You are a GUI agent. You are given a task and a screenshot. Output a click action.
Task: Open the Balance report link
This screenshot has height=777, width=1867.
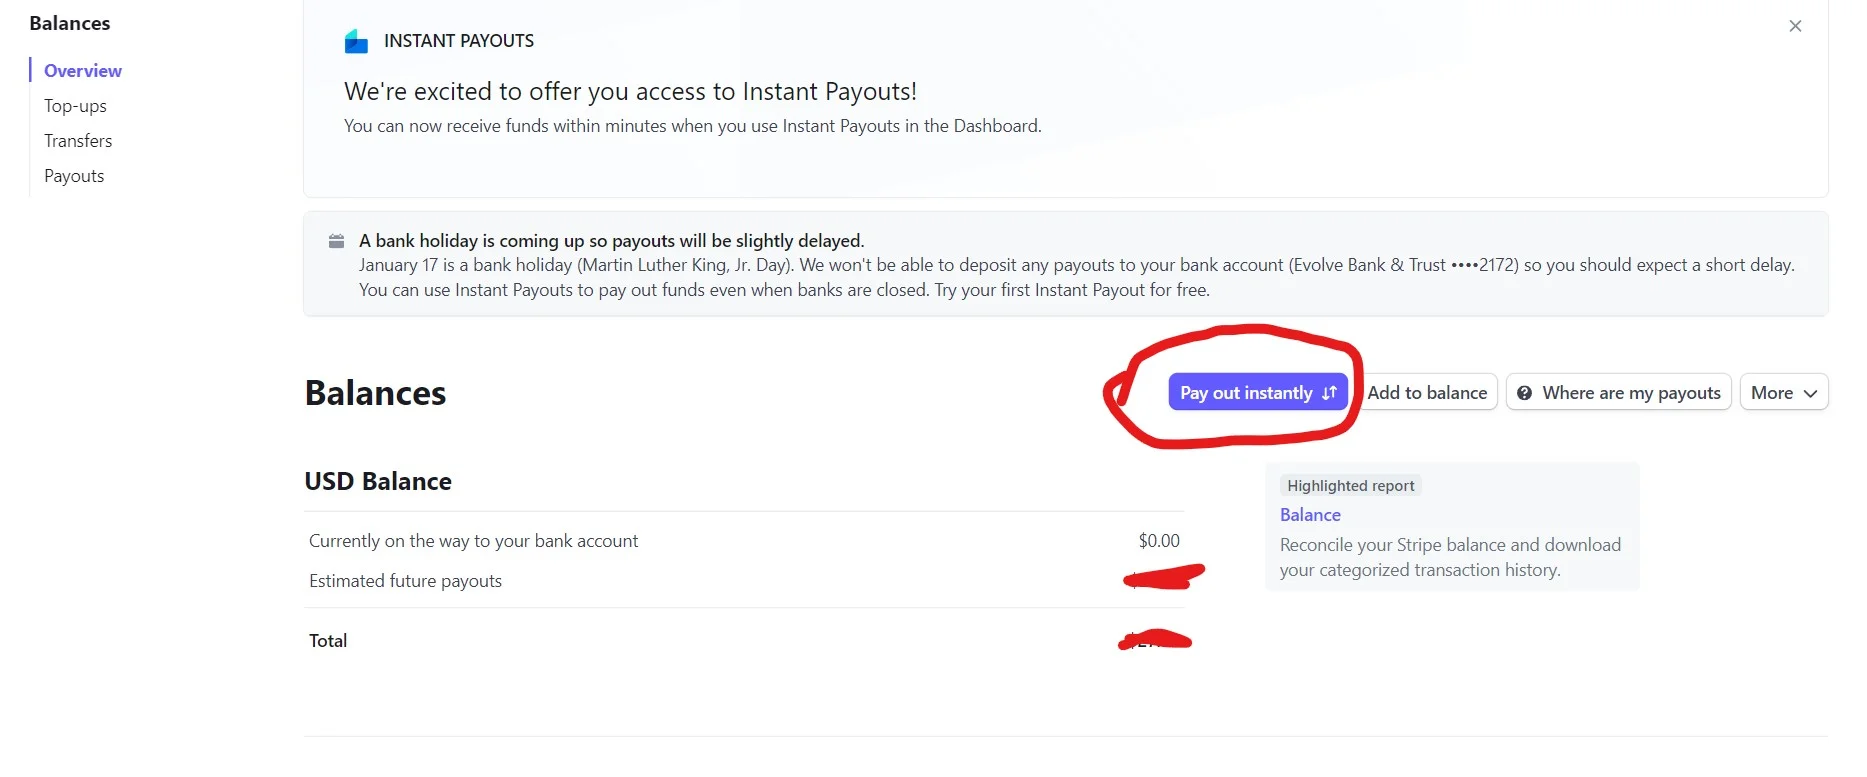click(1310, 515)
